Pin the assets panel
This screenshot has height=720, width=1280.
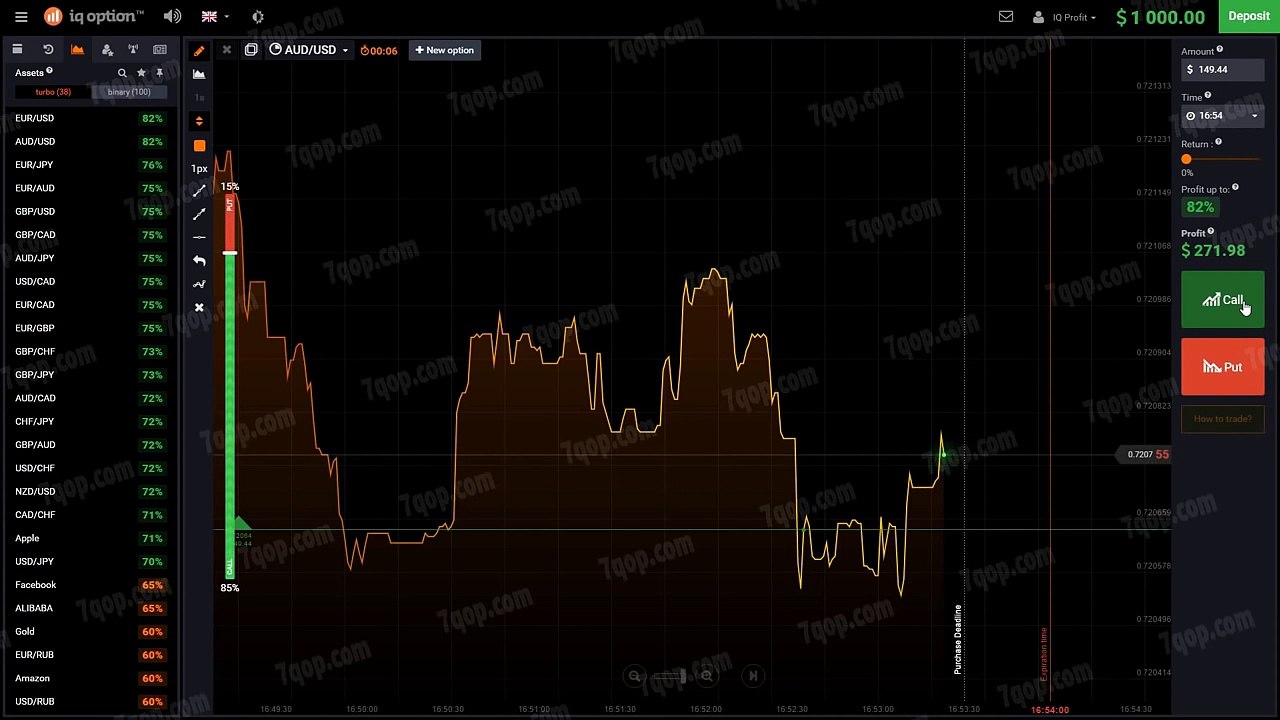(159, 73)
